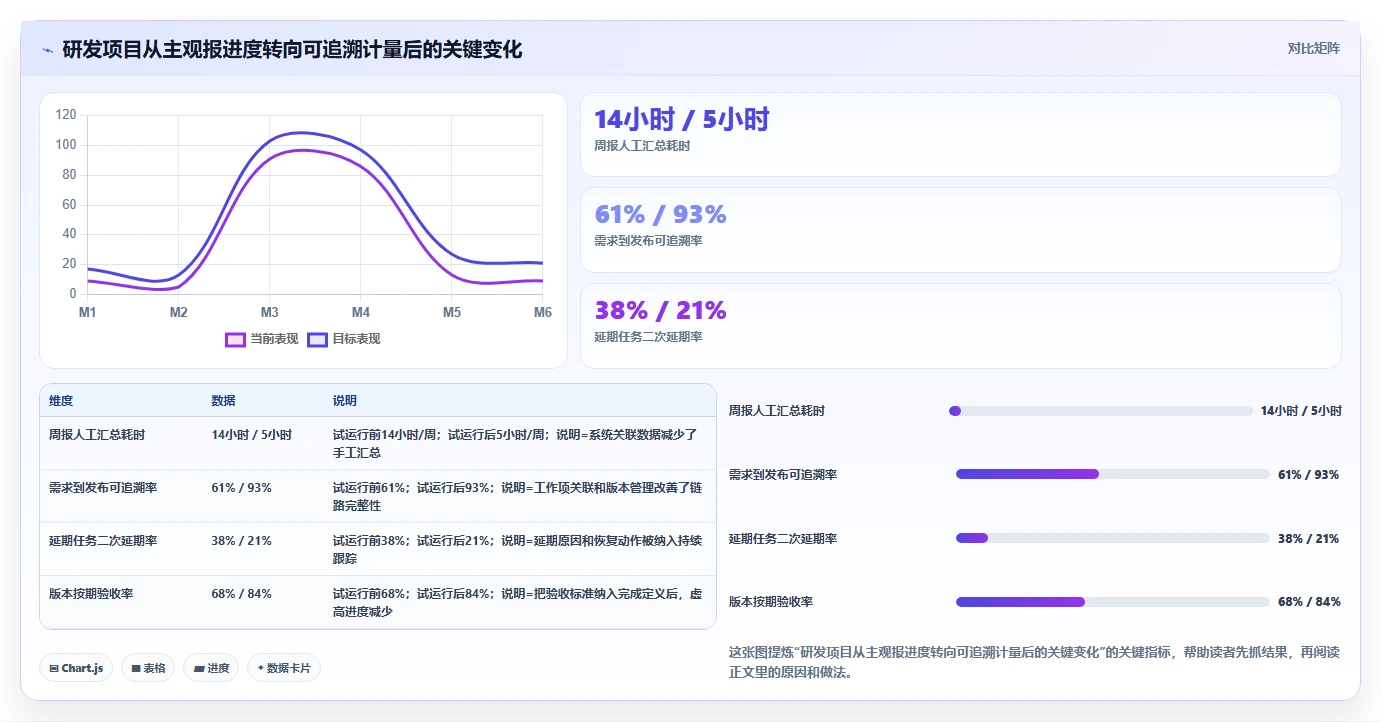Click the 版本按期验收率 progress bar
Screen dimensions: 1381x722
point(1113,602)
